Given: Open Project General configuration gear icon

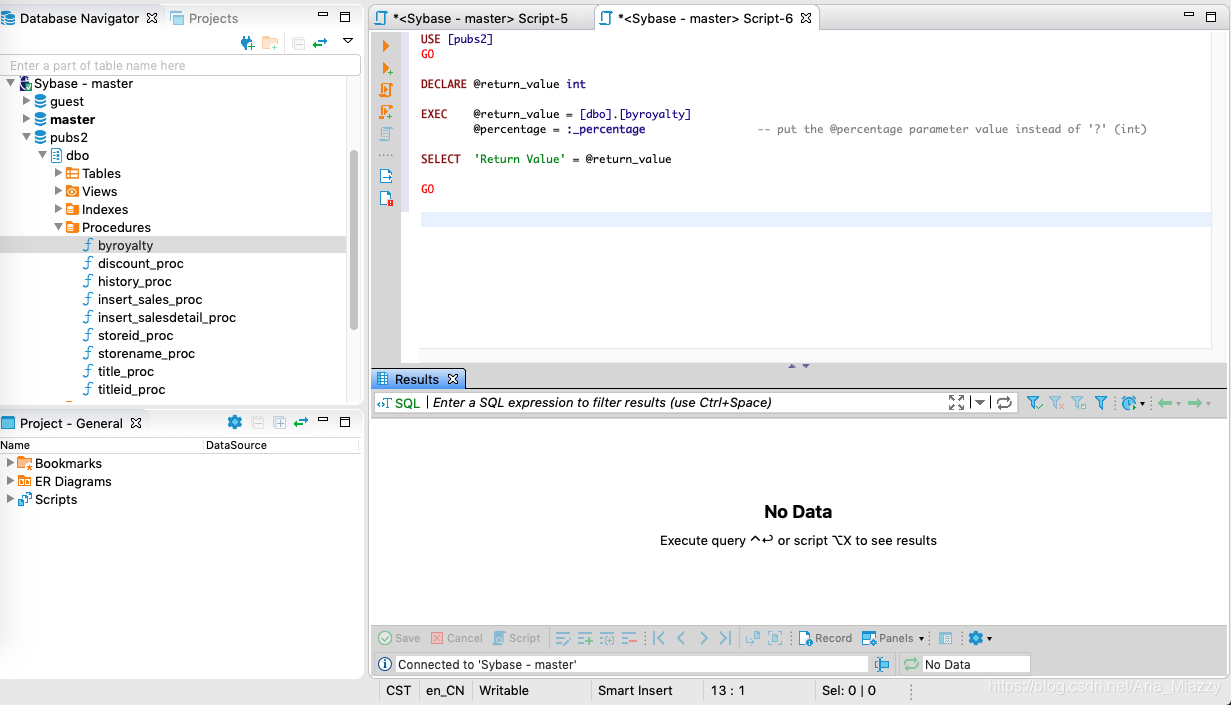Looking at the screenshot, I should (235, 422).
